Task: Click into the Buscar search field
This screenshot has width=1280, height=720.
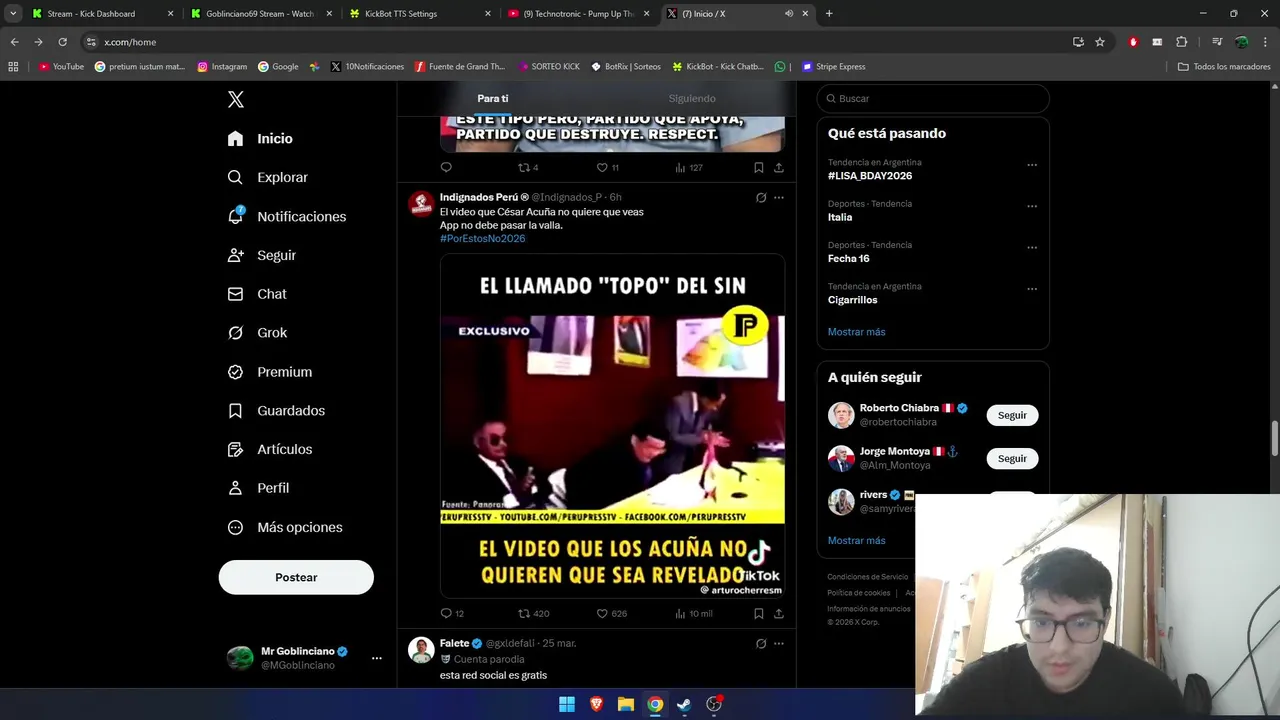Action: coord(933,98)
